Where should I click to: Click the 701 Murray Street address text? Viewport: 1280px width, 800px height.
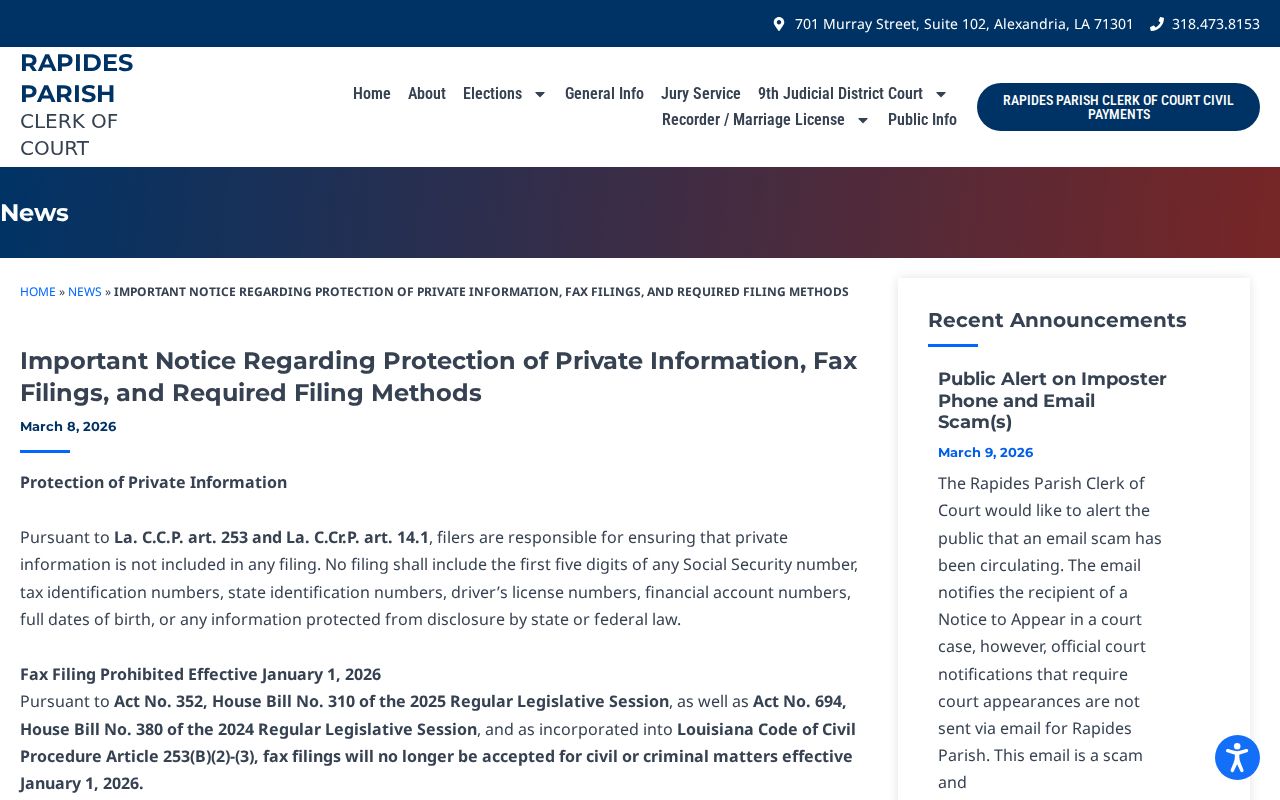click(964, 24)
